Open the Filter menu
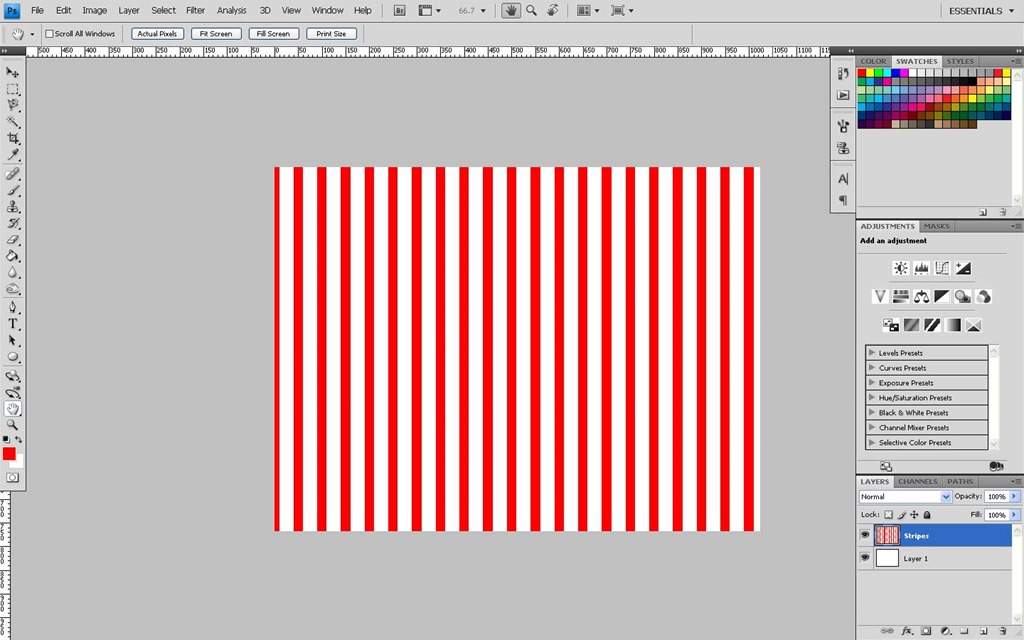The height and width of the screenshot is (640, 1024). [x=195, y=10]
